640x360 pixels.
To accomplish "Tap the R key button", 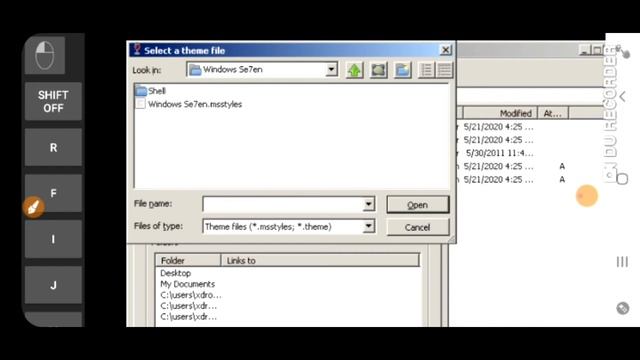I will tap(53, 147).
